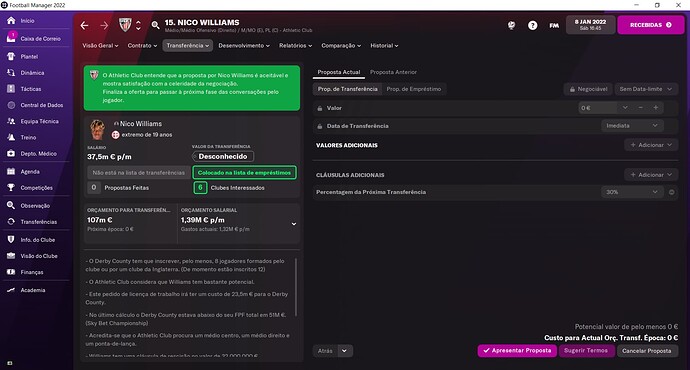Open the help question mark icon
Screen dimensions: 690x370
[x=532, y=26]
